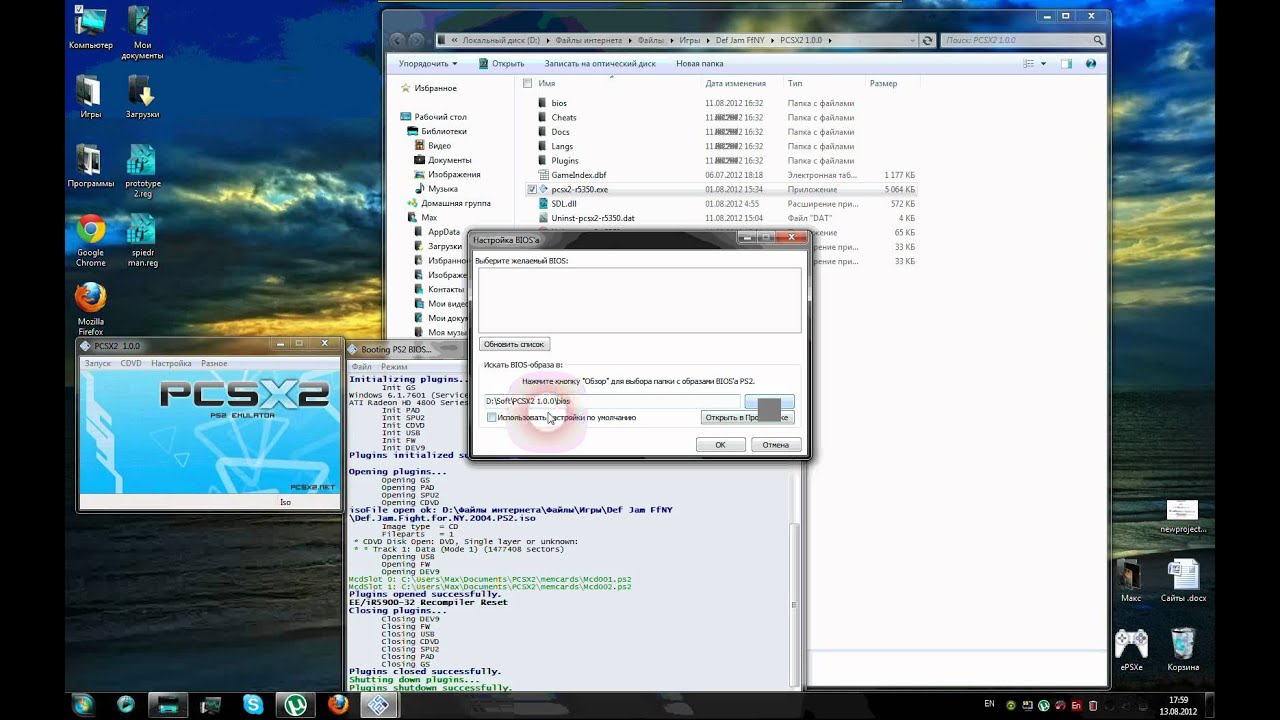The width and height of the screenshot is (1280, 720).
Task: Click Обновить список in BIOS dialog
Action: pos(514,344)
